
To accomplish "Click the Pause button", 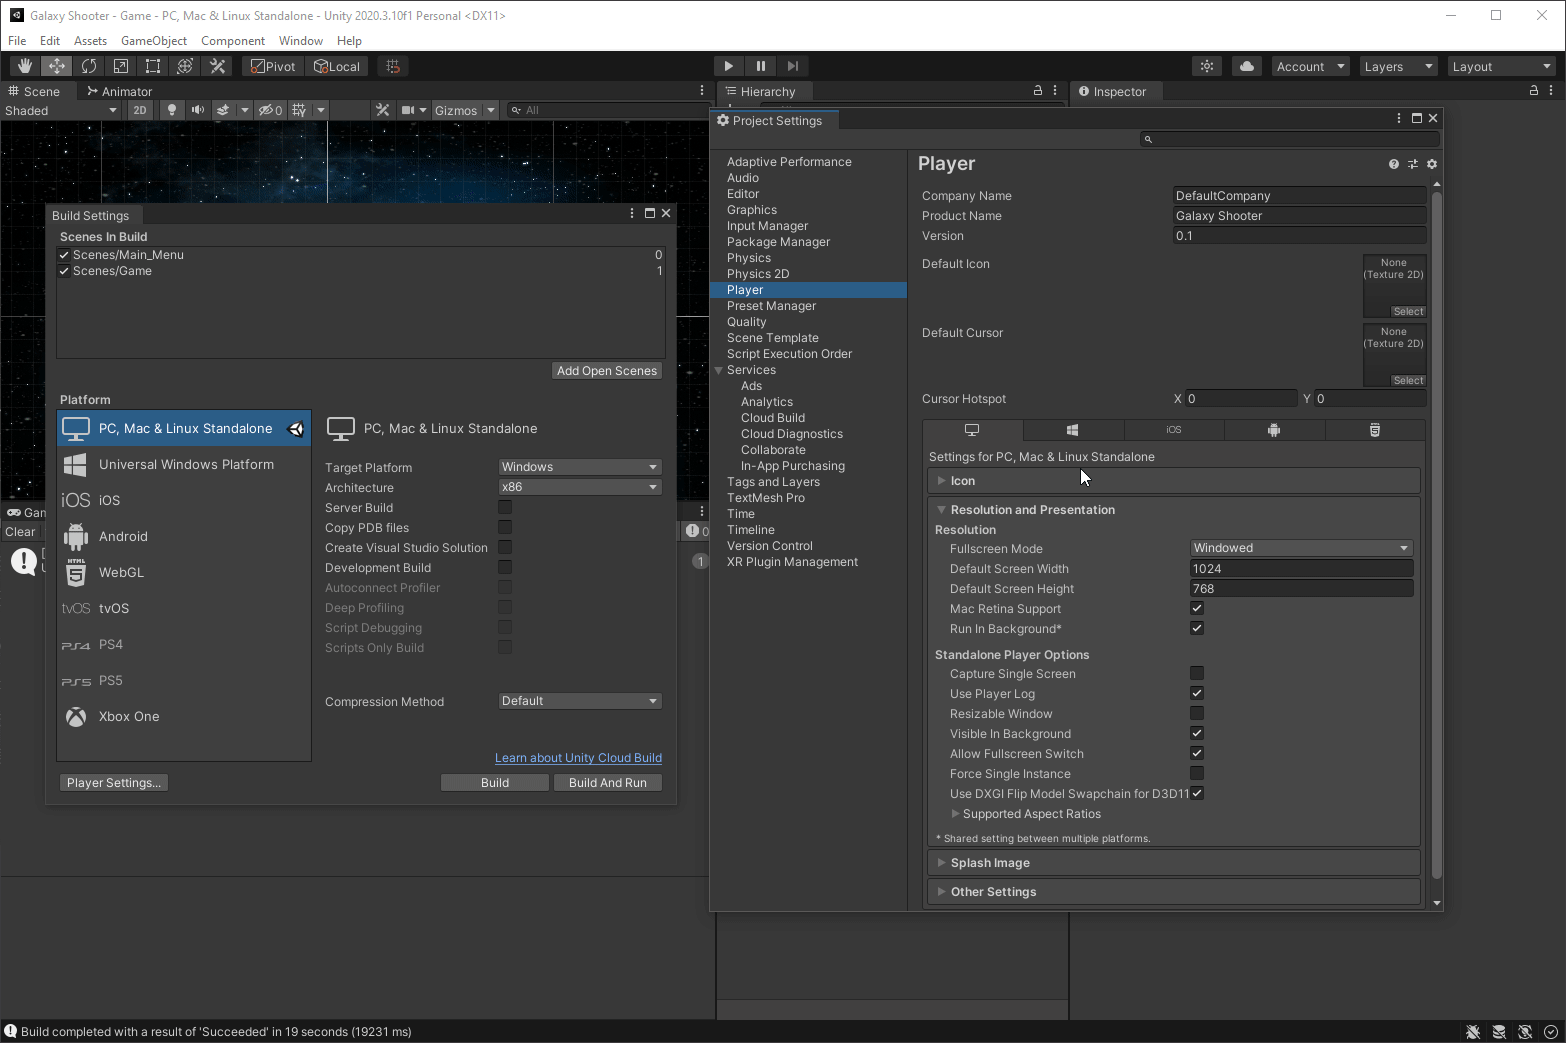I will tap(760, 66).
